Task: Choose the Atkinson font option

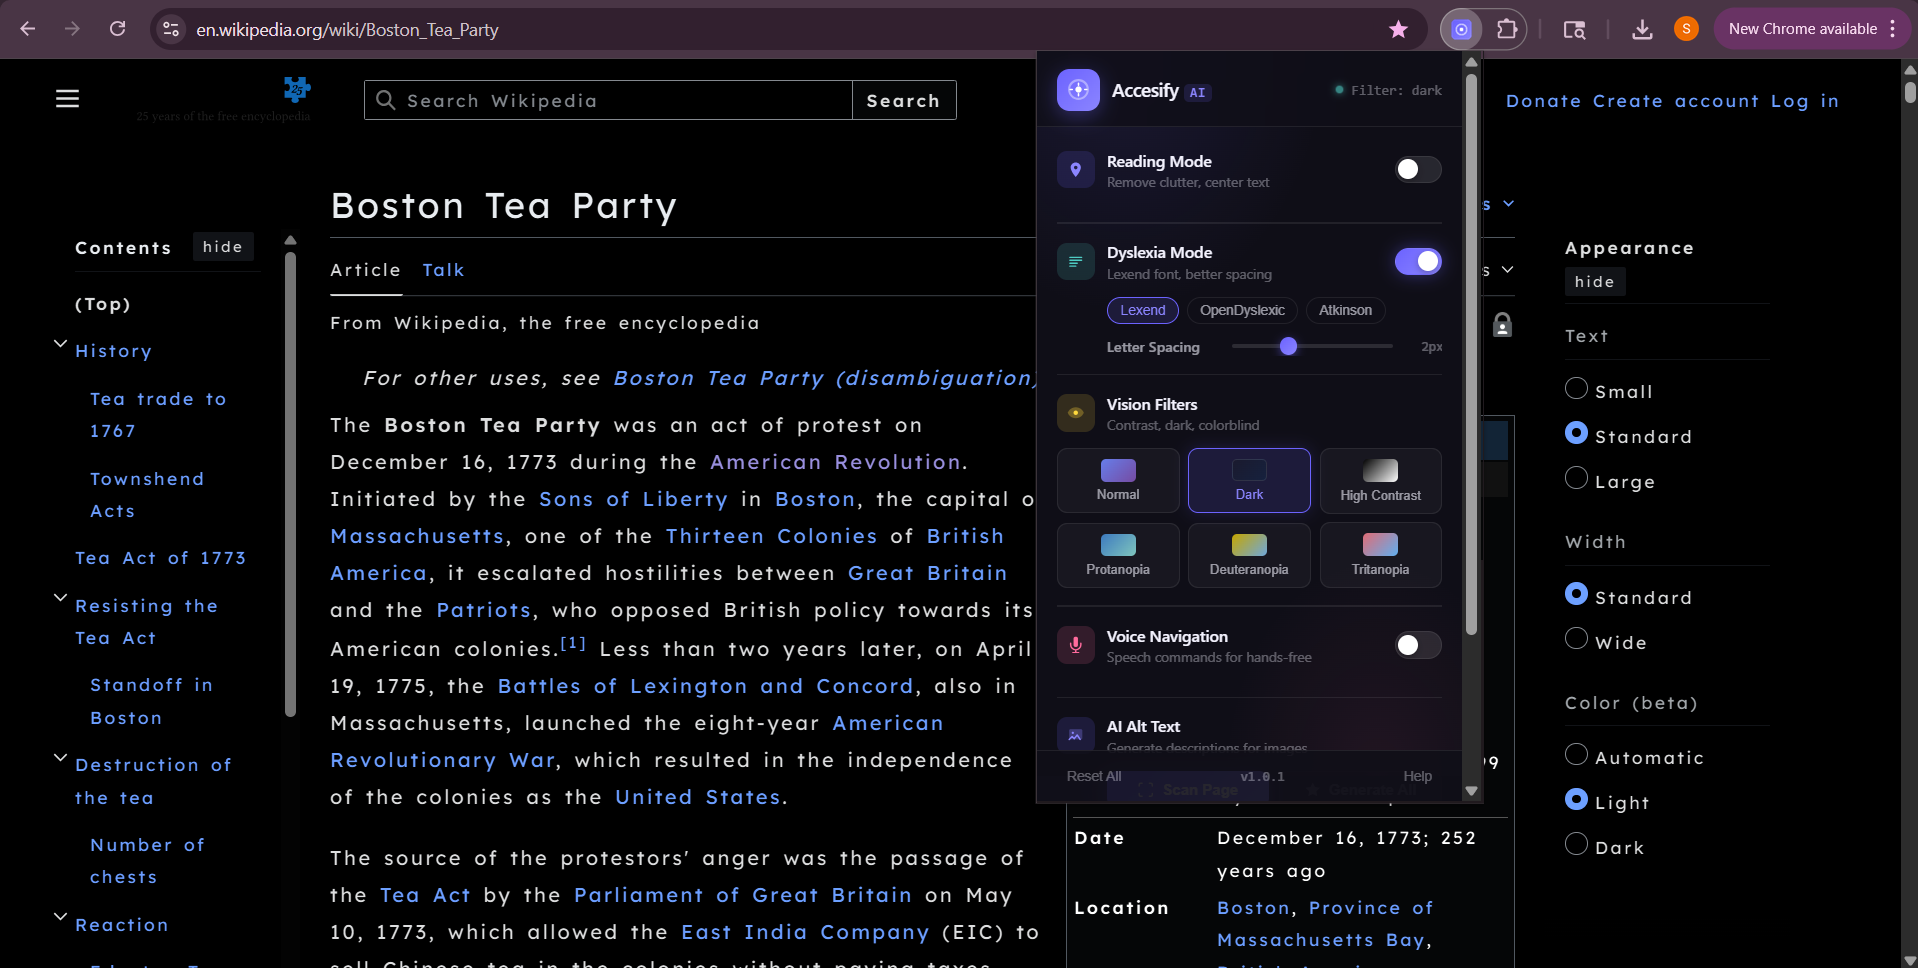Action: [x=1345, y=310]
